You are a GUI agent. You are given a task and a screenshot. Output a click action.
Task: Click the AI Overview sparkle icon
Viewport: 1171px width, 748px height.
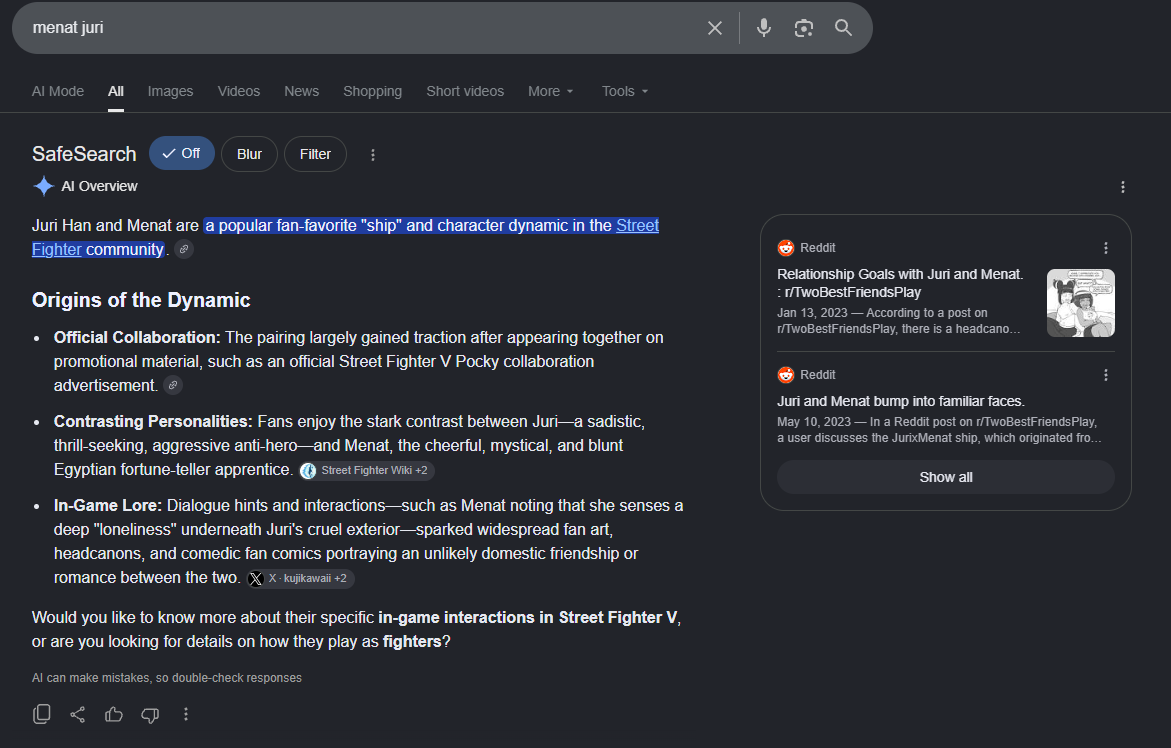click(x=44, y=186)
